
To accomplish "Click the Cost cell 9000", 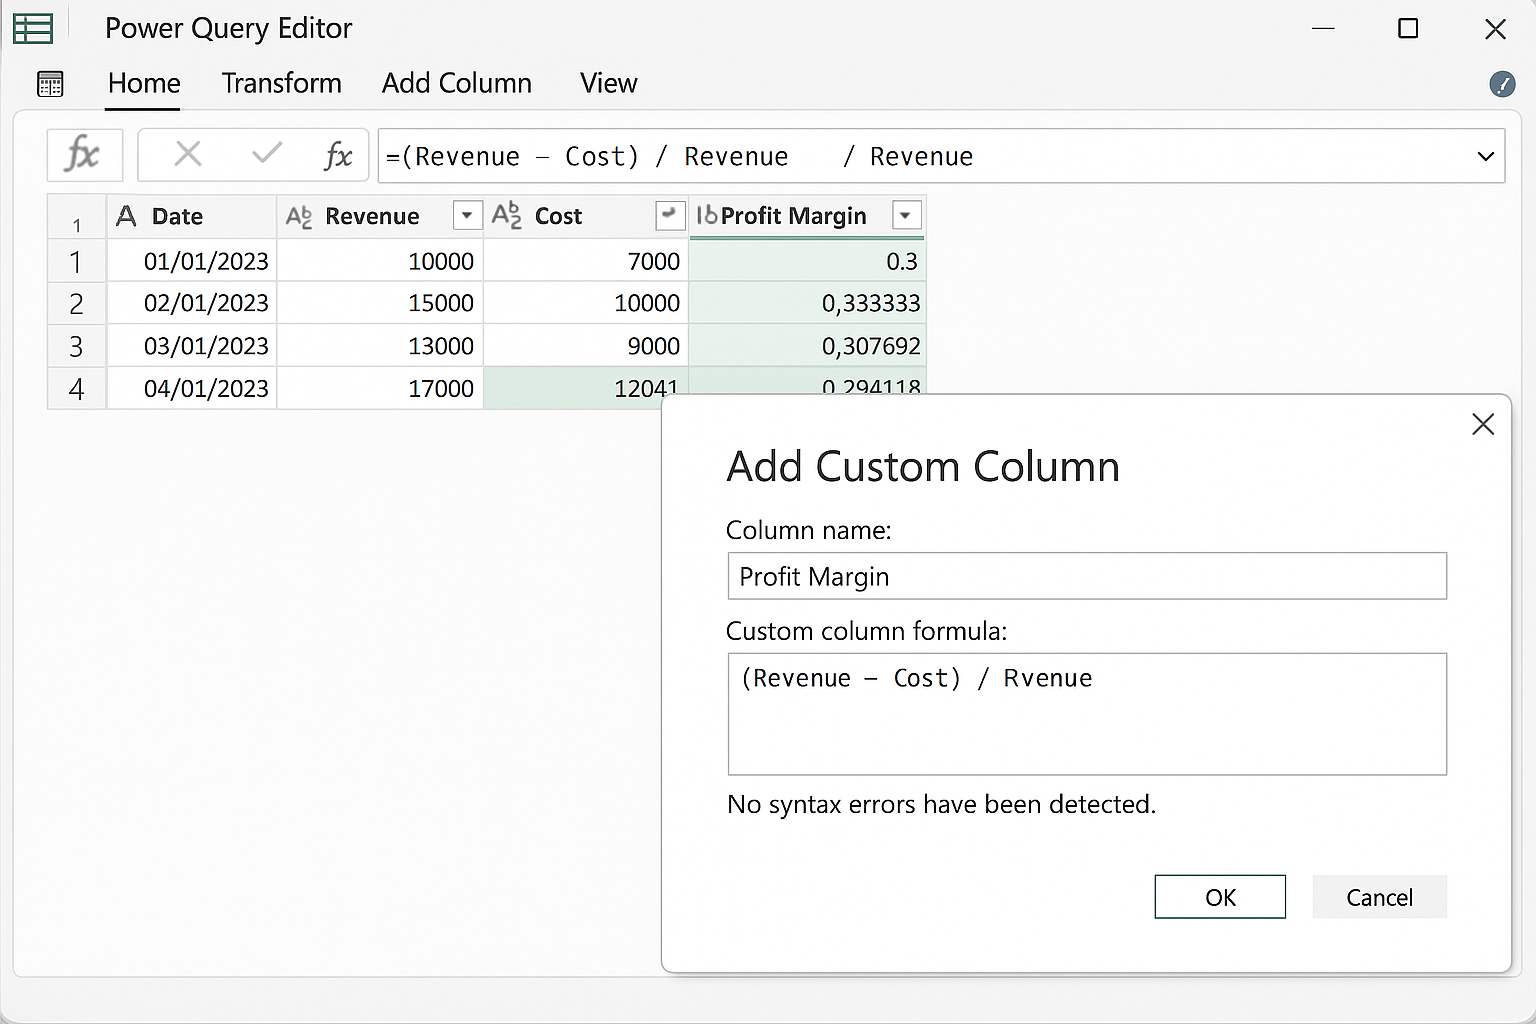I will coord(587,346).
